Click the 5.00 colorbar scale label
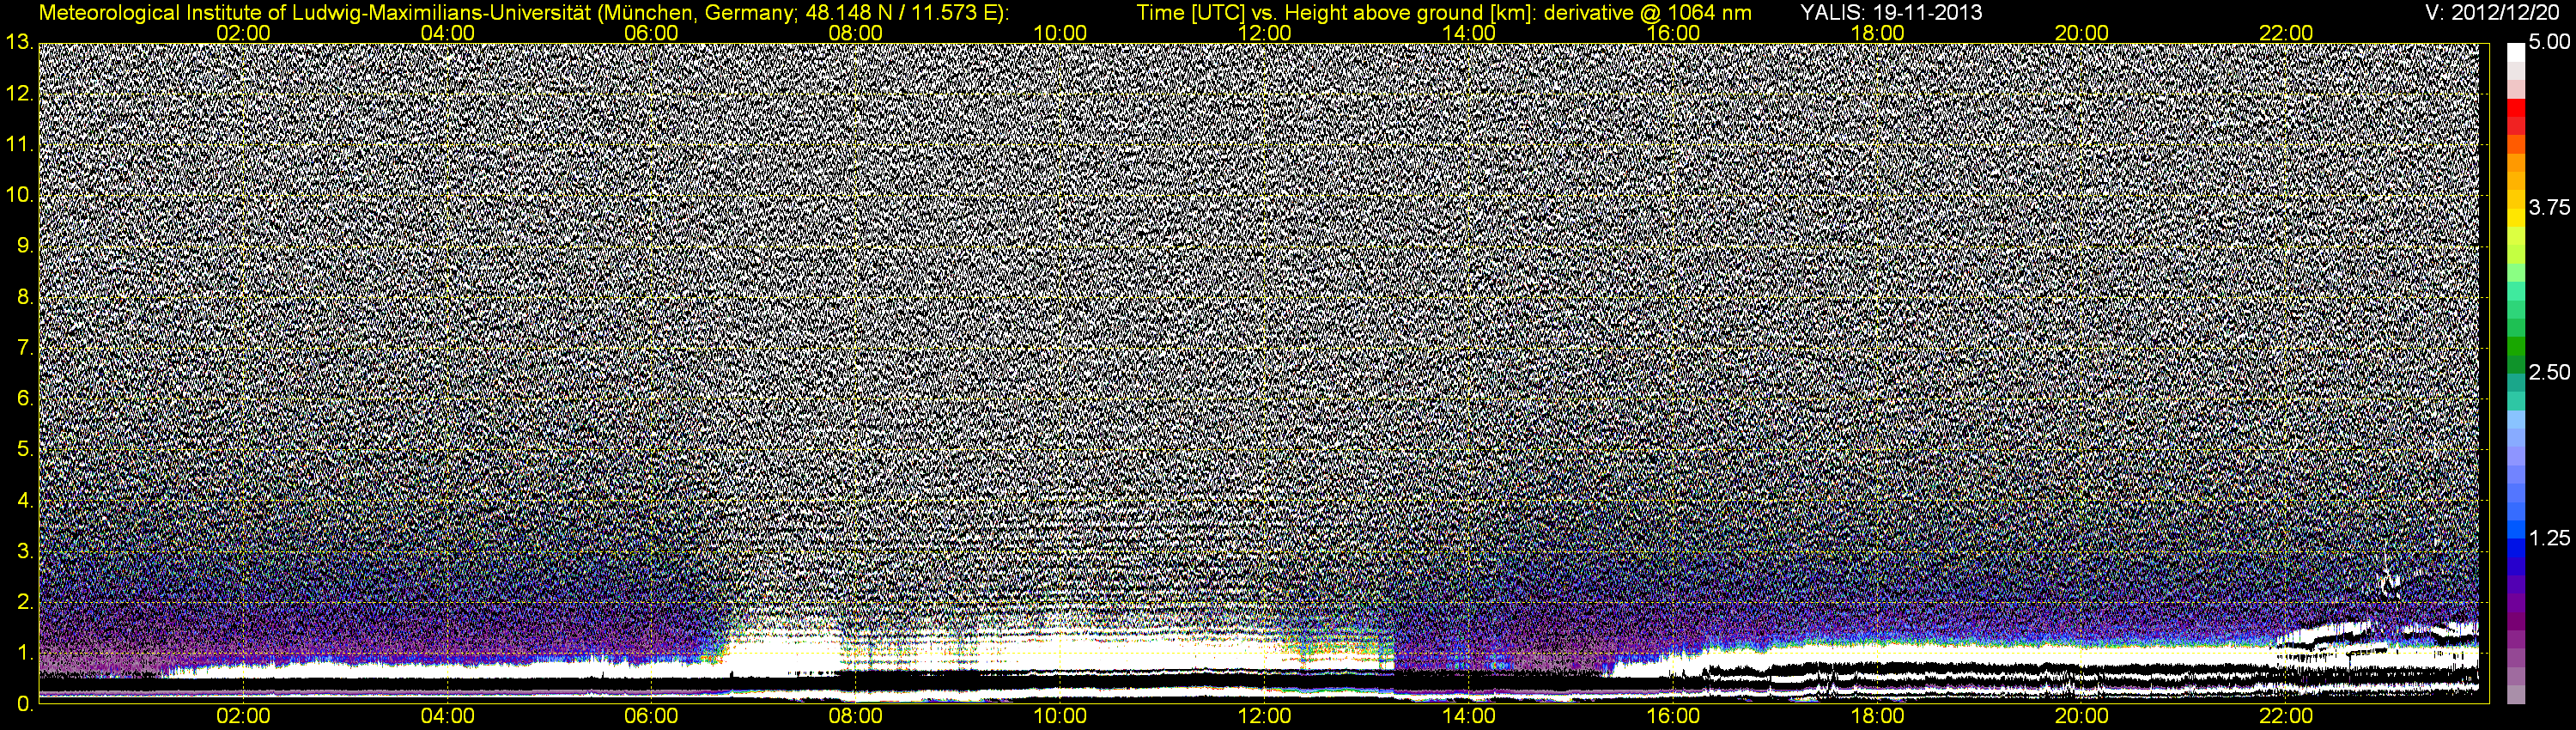The image size is (2576, 730). click(x=2549, y=42)
